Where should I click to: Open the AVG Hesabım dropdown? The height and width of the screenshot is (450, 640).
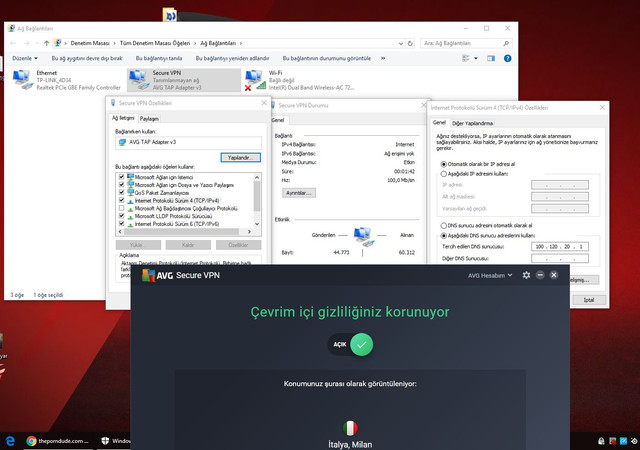coord(490,276)
